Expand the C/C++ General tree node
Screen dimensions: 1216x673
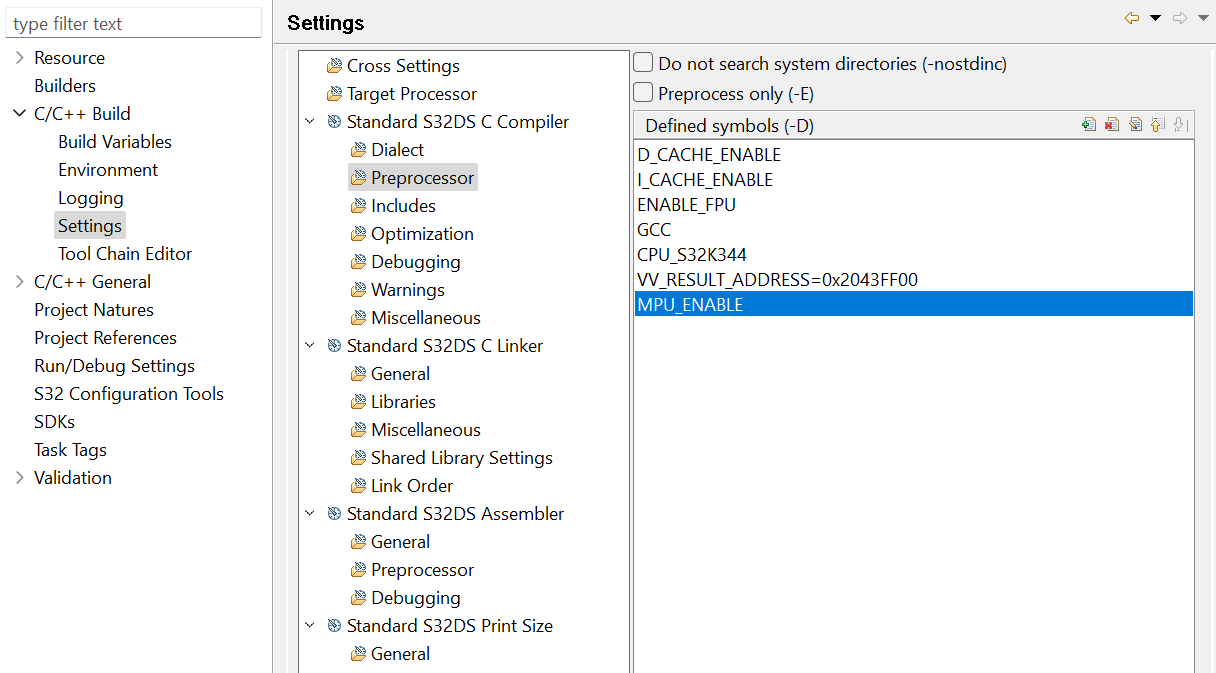coord(20,282)
